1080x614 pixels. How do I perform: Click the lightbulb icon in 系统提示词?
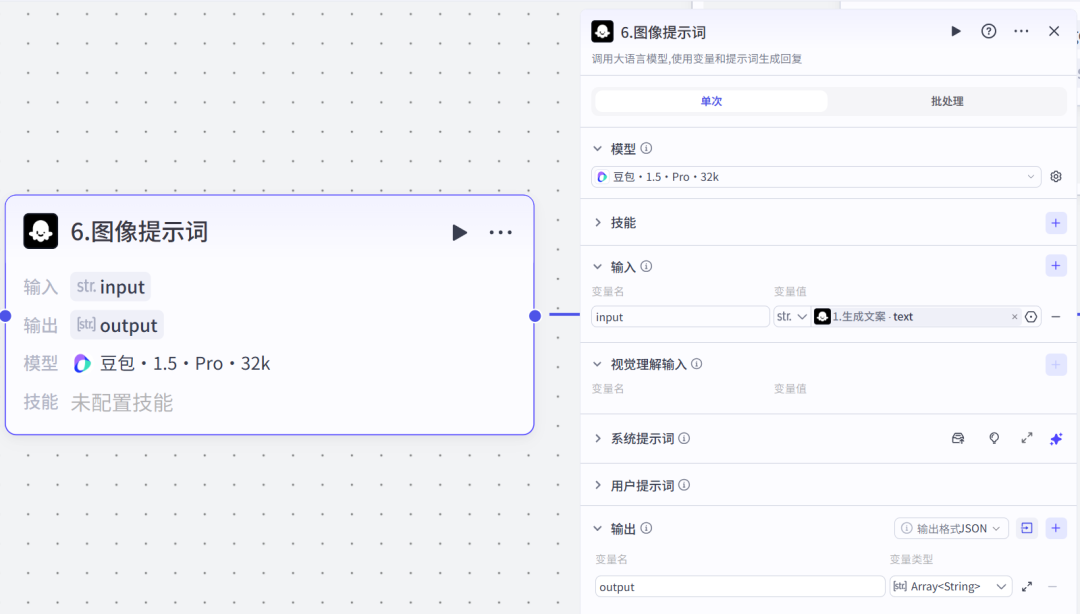coord(994,438)
